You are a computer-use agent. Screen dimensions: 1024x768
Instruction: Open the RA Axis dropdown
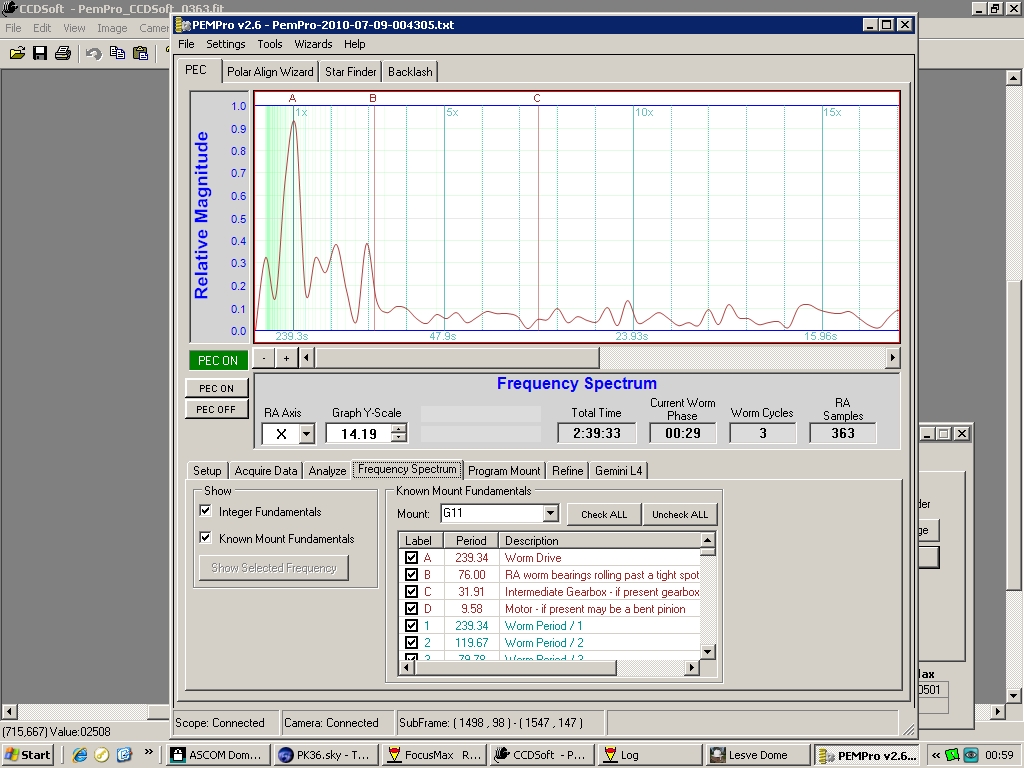[306, 434]
